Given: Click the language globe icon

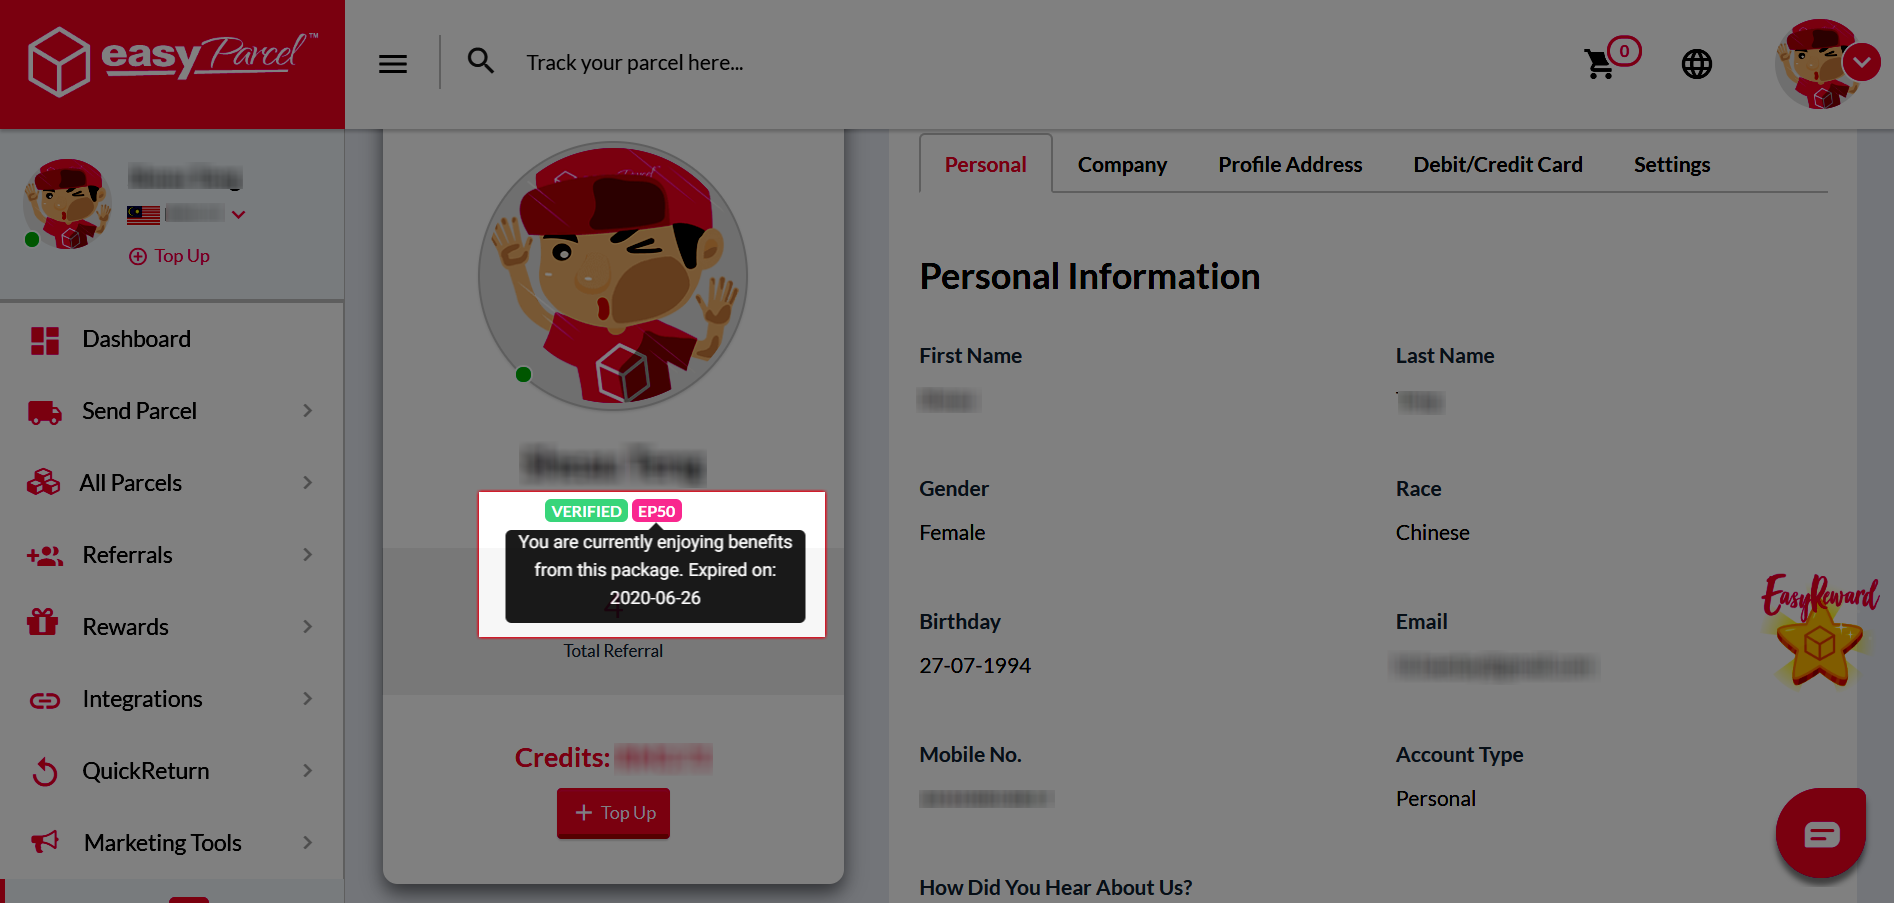Looking at the screenshot, I should [x=1697, y=63].
